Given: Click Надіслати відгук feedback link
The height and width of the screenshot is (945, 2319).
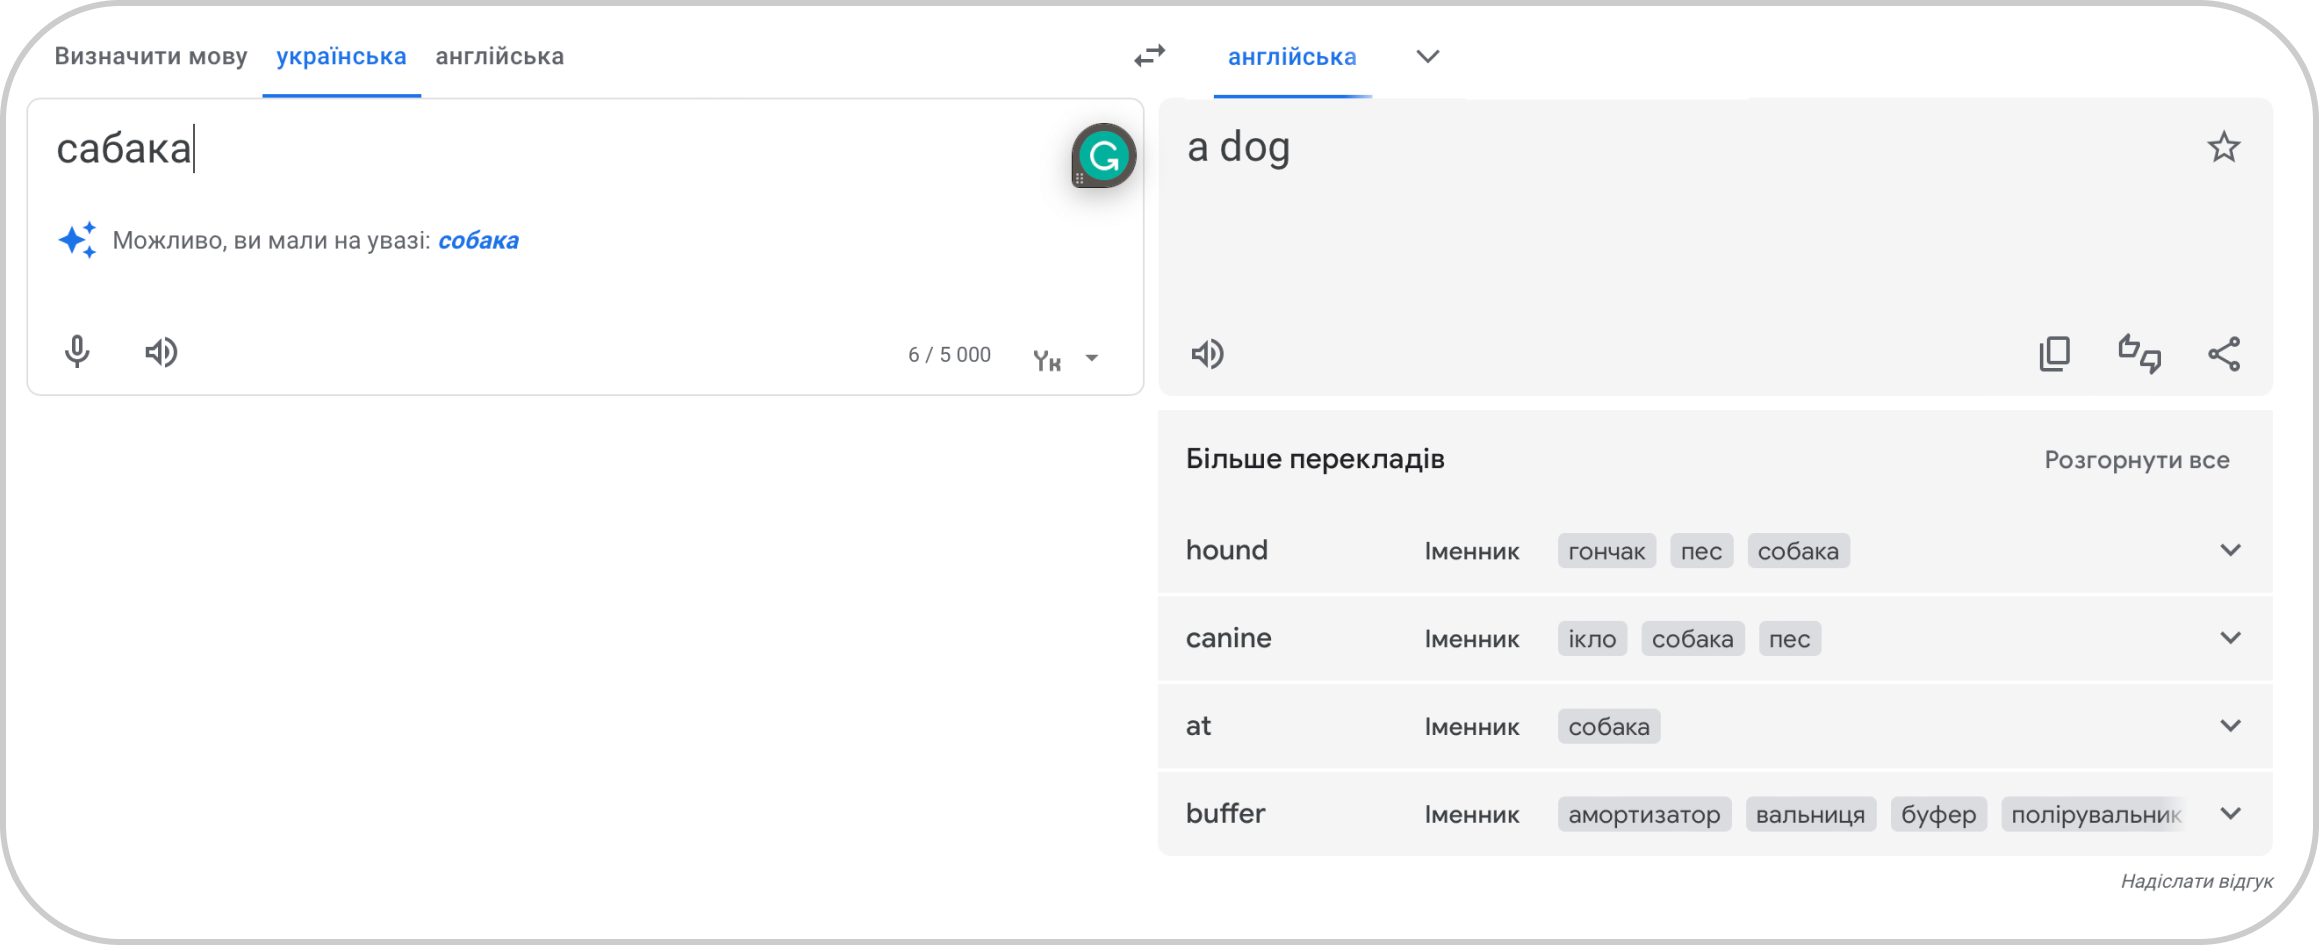Looking at the screenshot, I should (2197, 881).
